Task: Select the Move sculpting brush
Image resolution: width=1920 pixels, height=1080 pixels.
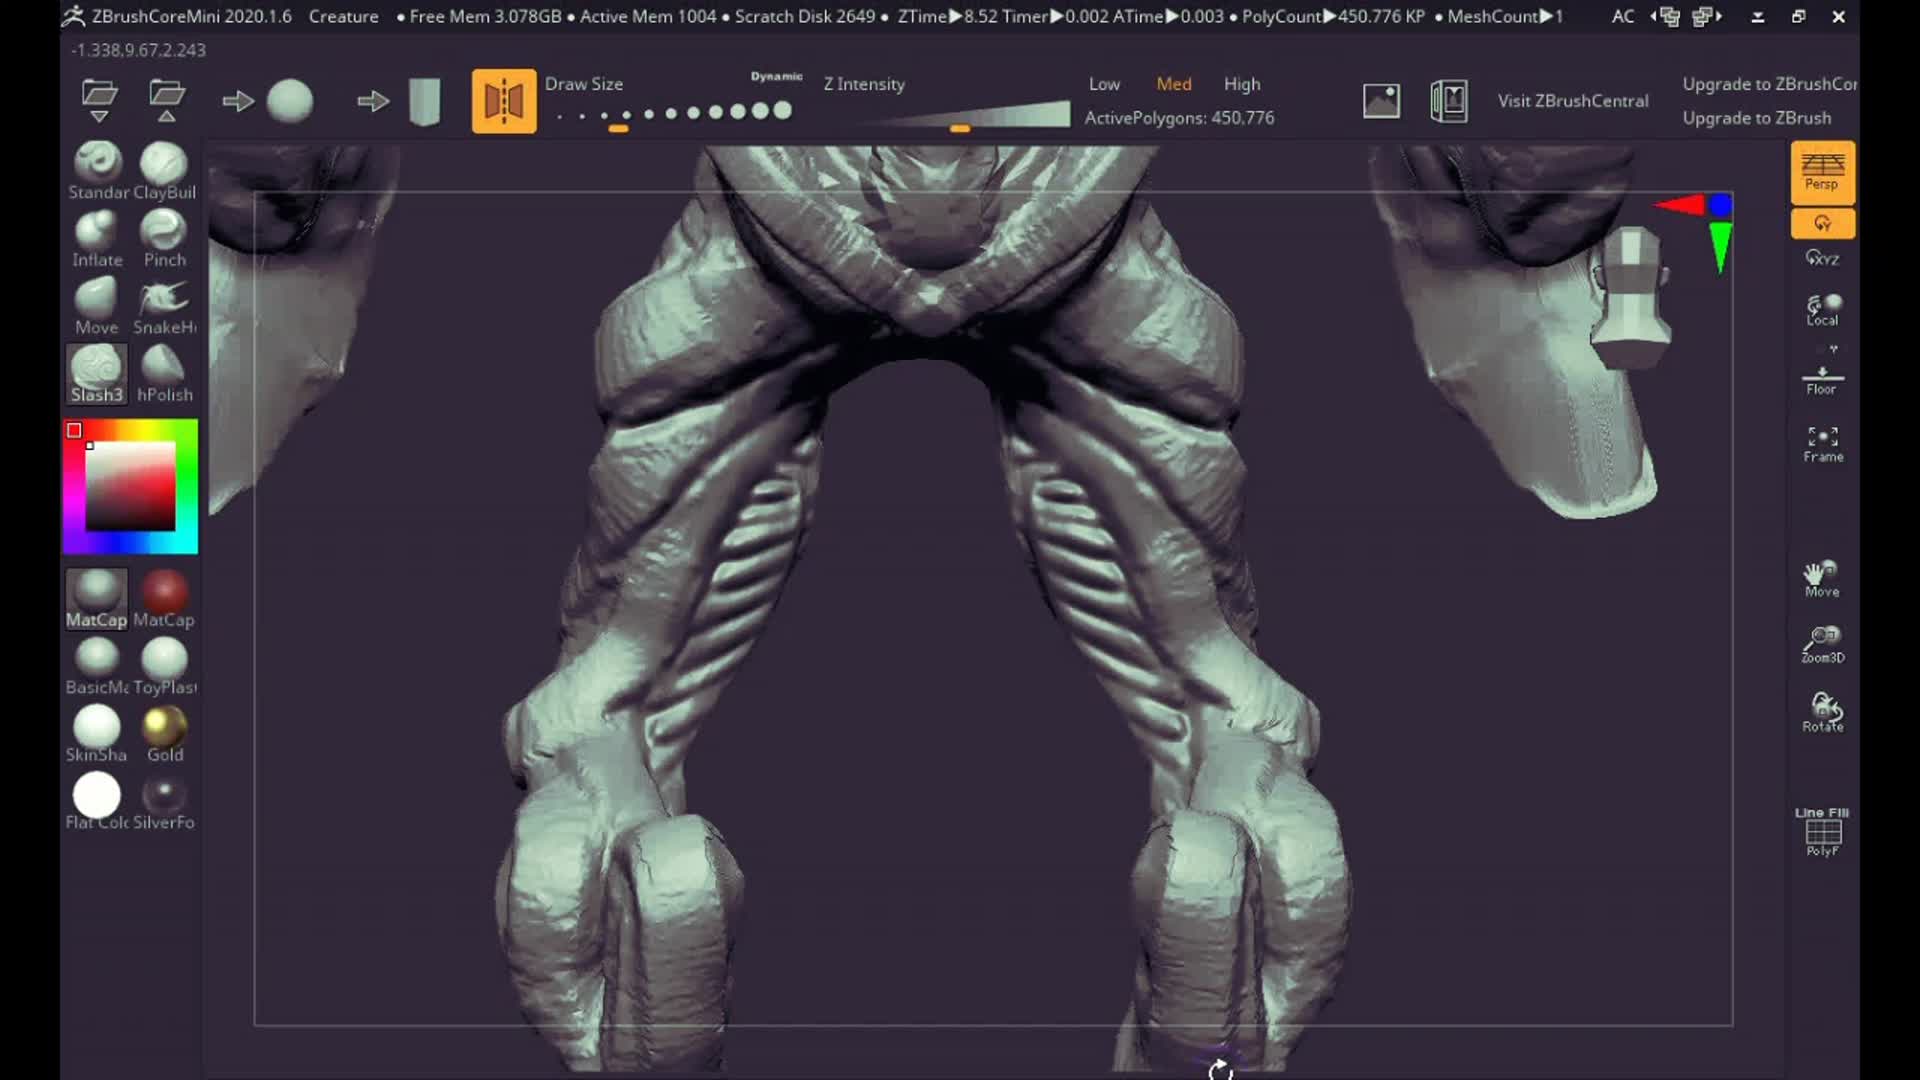Action: click(x=96, y=299)
